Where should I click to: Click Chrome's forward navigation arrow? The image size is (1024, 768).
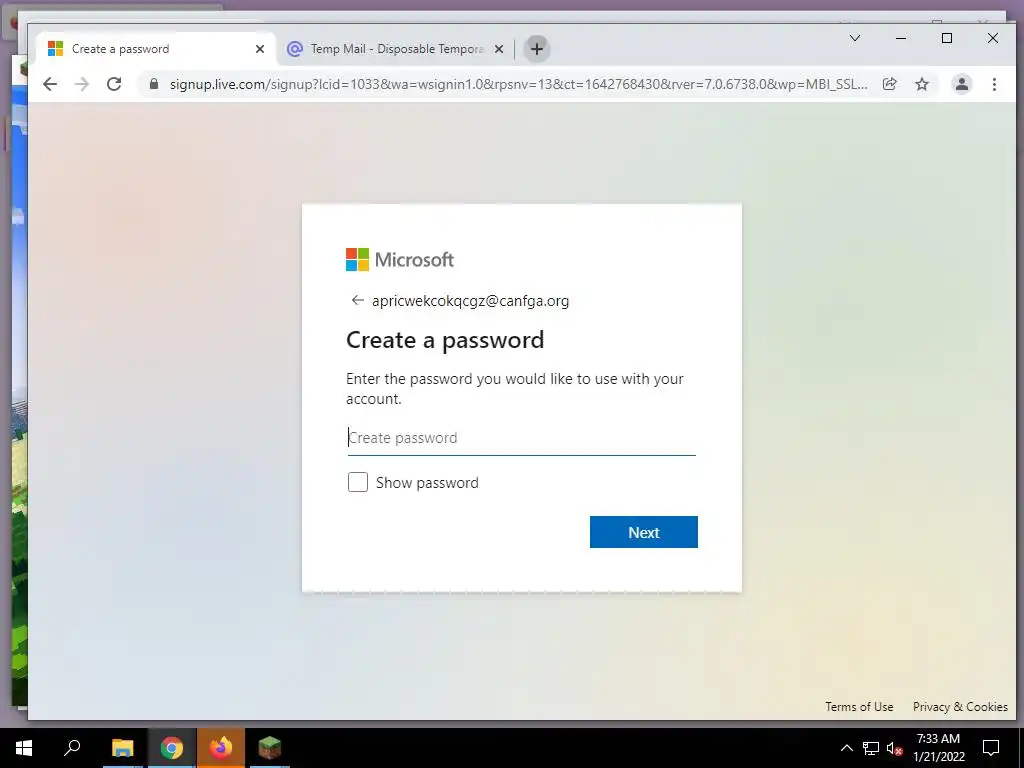(82, 84)
